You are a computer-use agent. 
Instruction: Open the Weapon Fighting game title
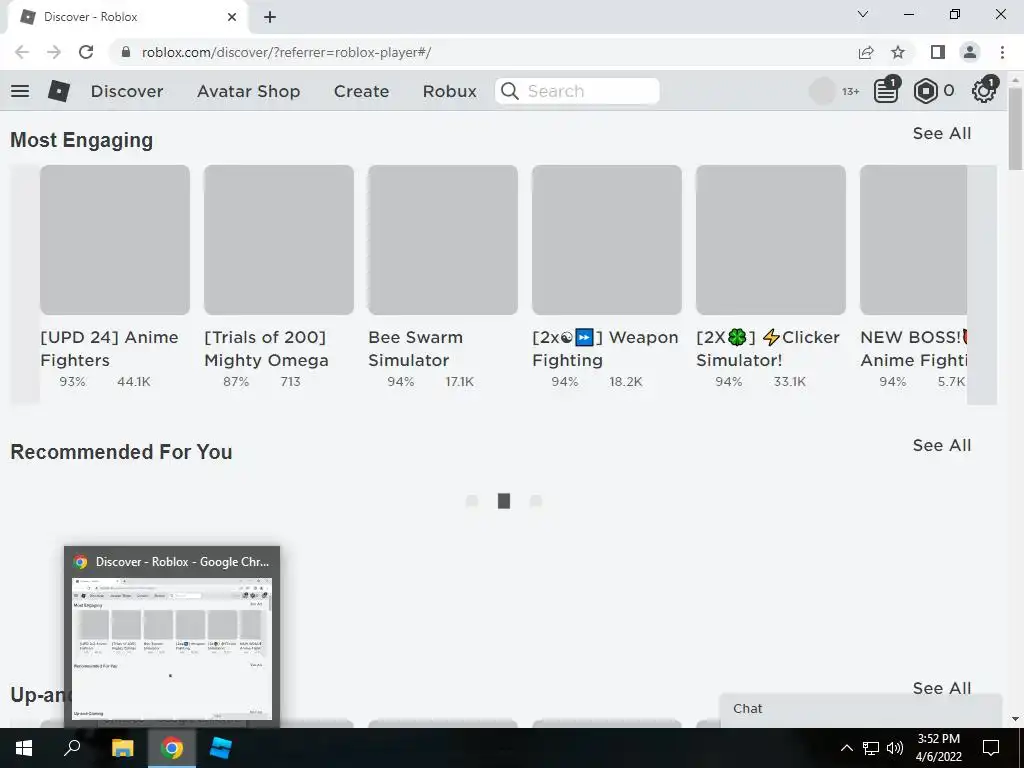tap(605, 349)
